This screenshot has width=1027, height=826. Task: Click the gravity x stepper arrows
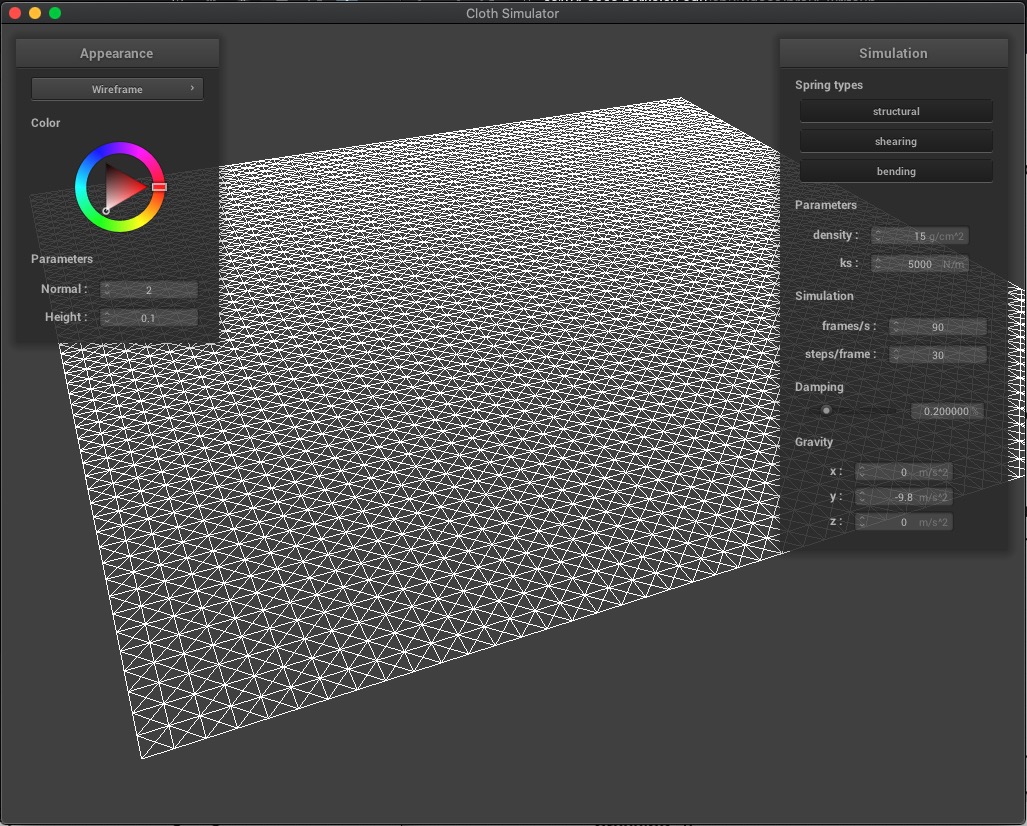[860, 471]
